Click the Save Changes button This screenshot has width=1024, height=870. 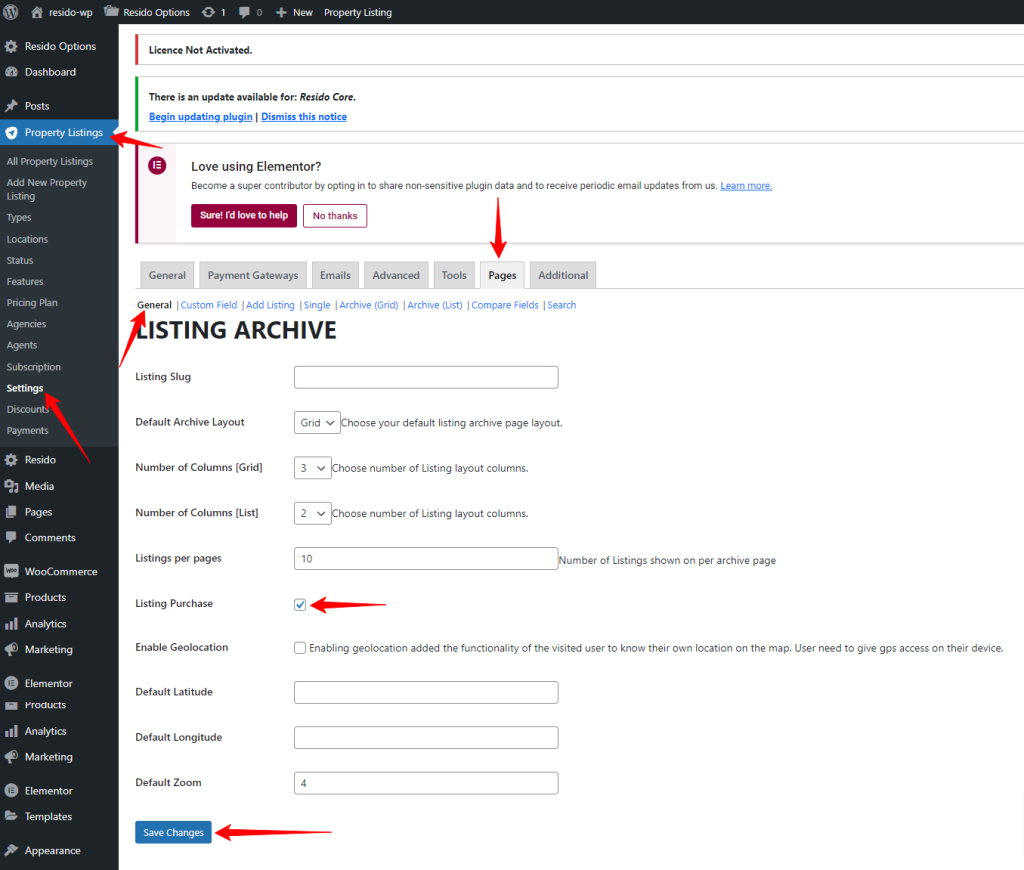click(x=173, y=832)
